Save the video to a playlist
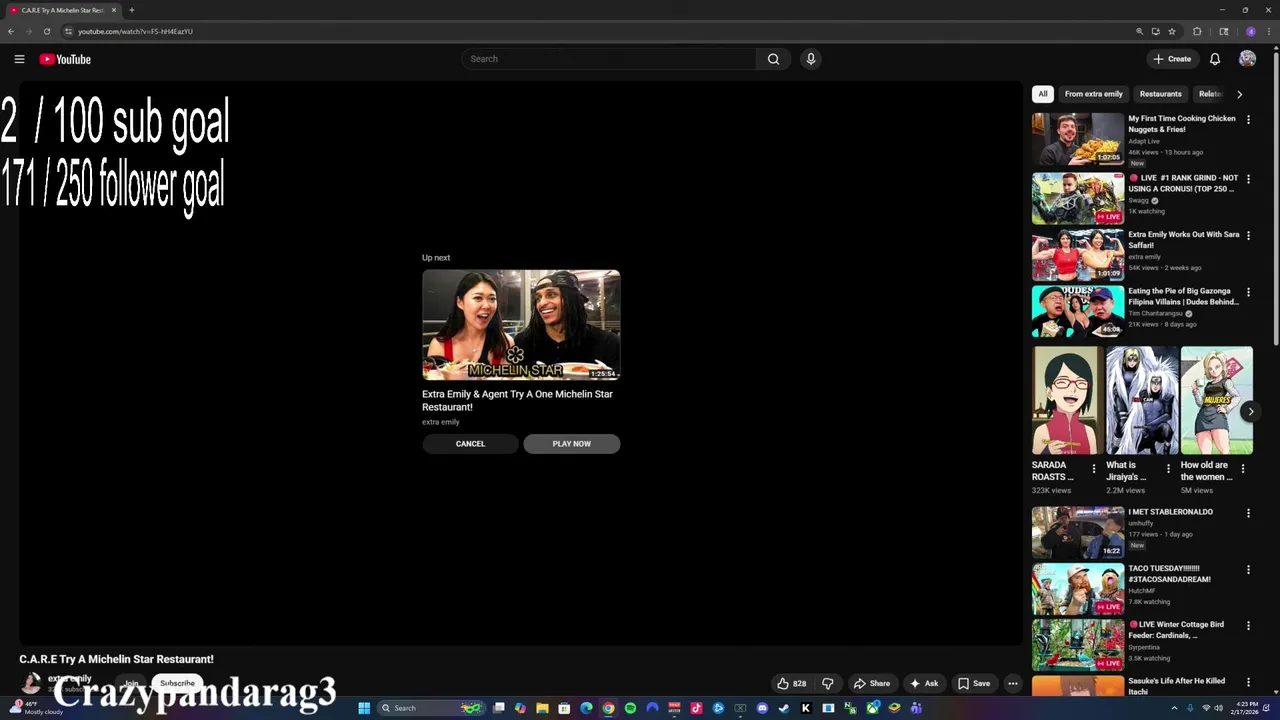The image size is (1280, 720). [x=974, y=684]
